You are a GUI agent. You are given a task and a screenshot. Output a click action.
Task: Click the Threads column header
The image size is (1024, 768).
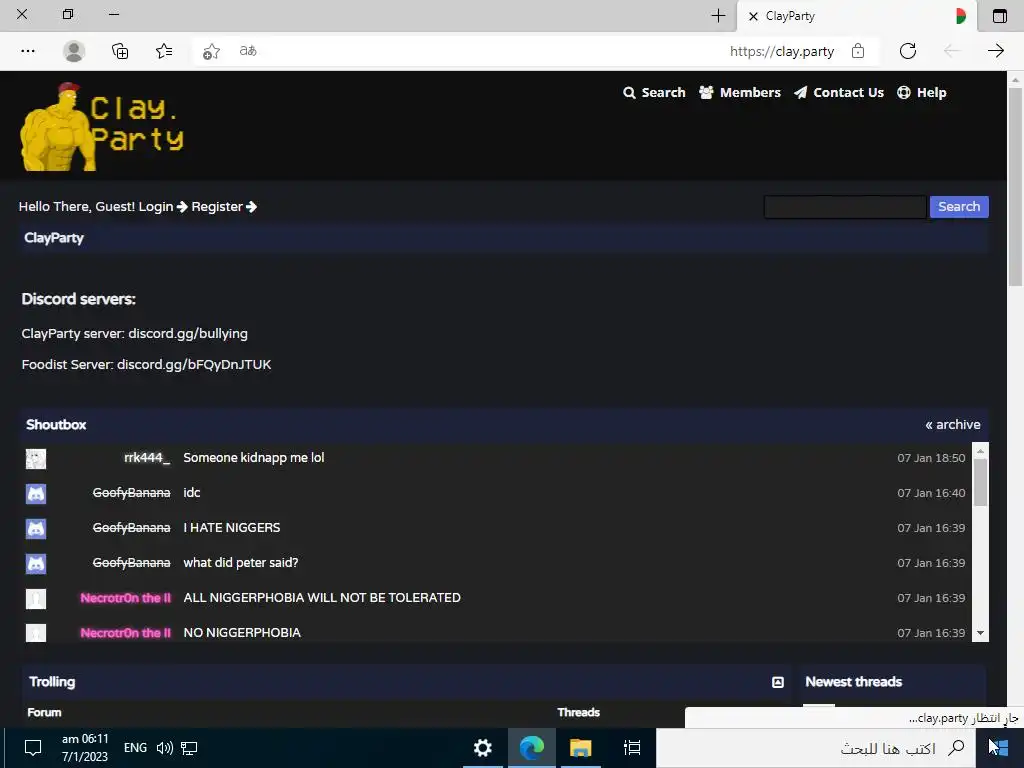(x=579, y=712)
